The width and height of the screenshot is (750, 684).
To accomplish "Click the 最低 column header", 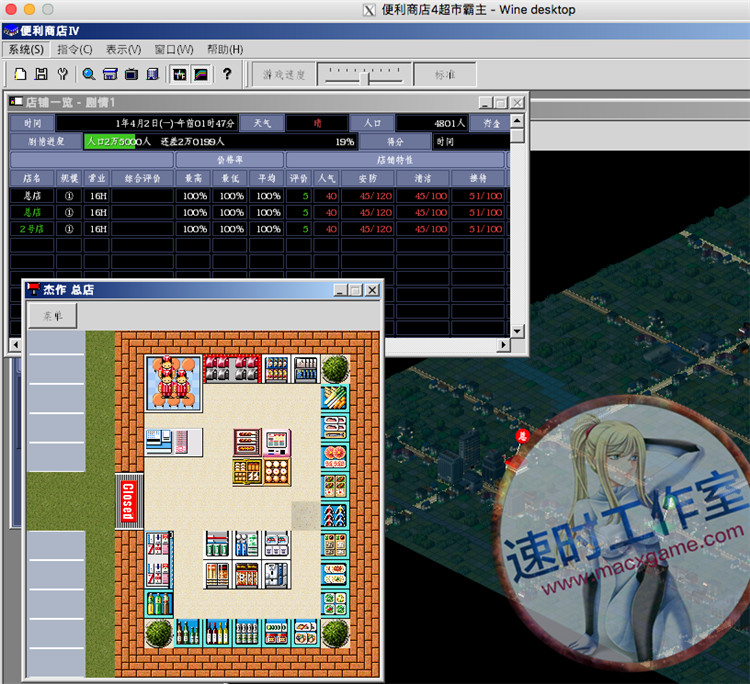I will pos(231,178).
